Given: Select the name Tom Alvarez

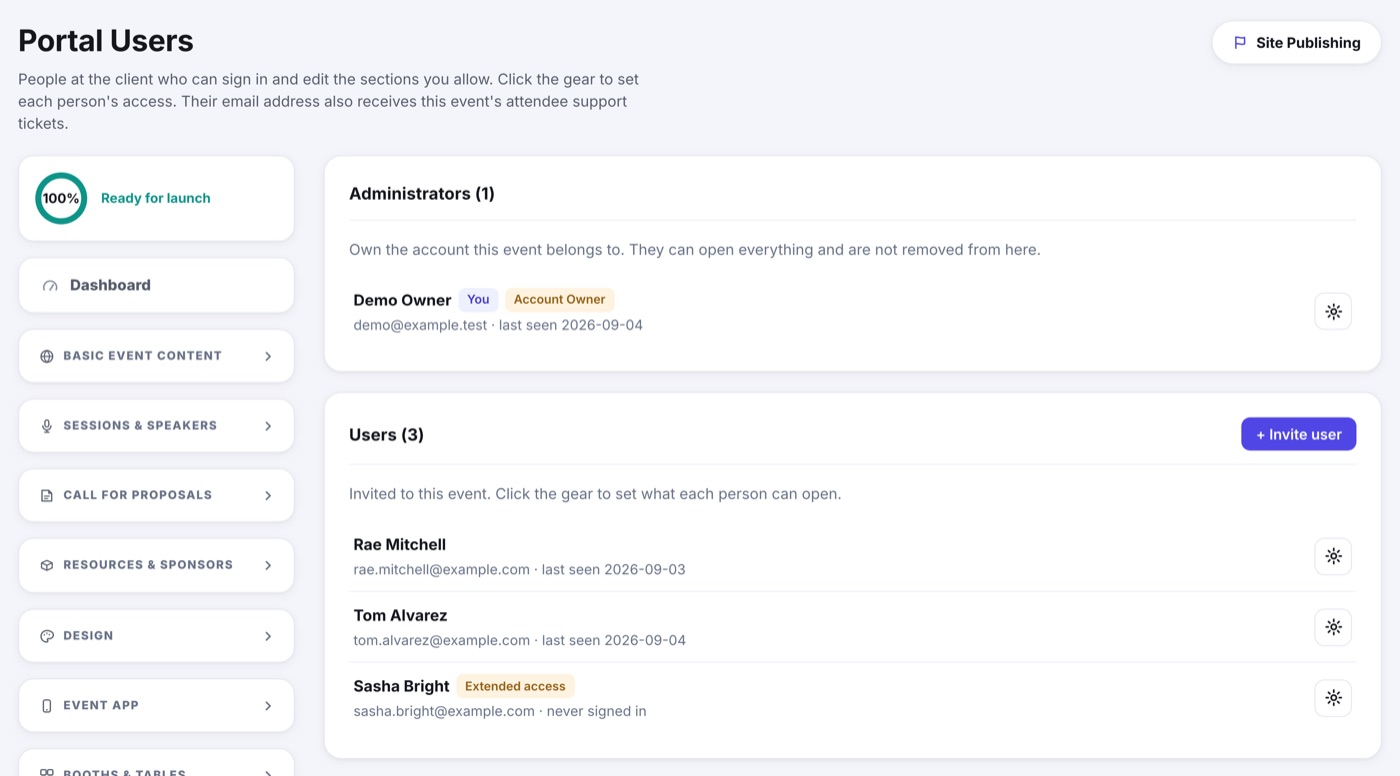Looking at the screenshot, I should [x=400, y=615].
